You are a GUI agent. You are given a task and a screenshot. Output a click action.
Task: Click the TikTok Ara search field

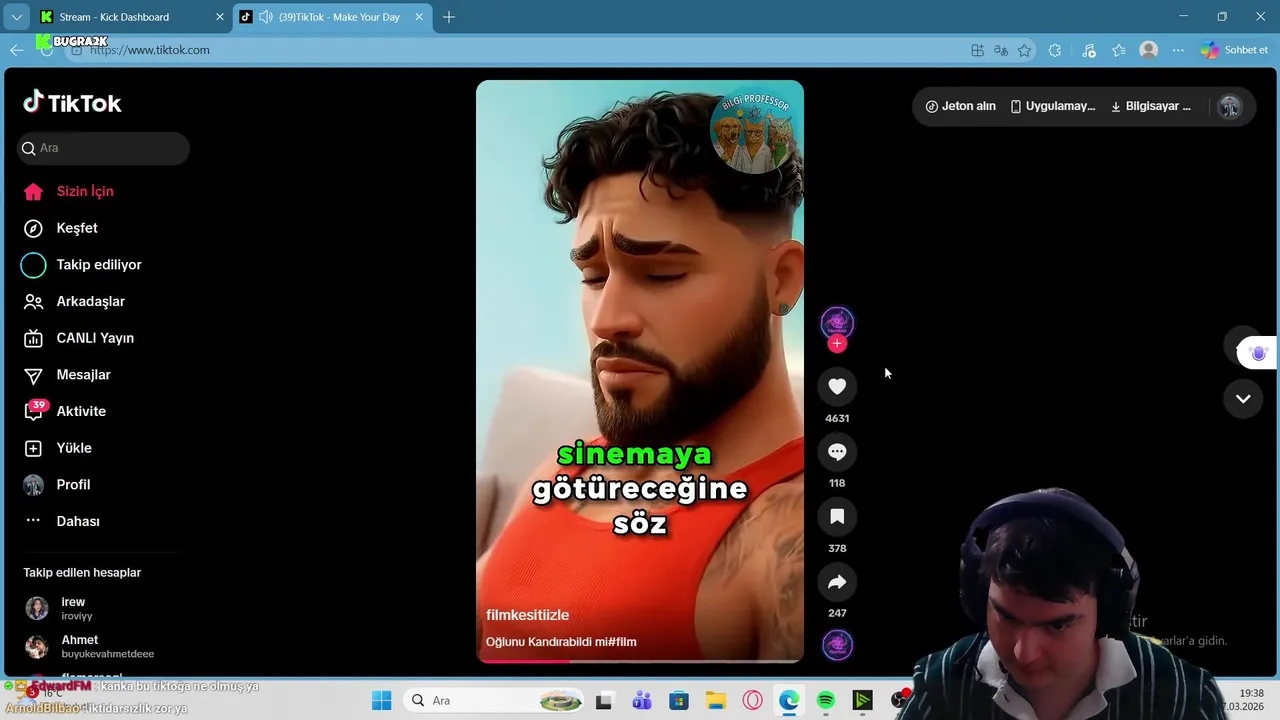tap(104, 148)
